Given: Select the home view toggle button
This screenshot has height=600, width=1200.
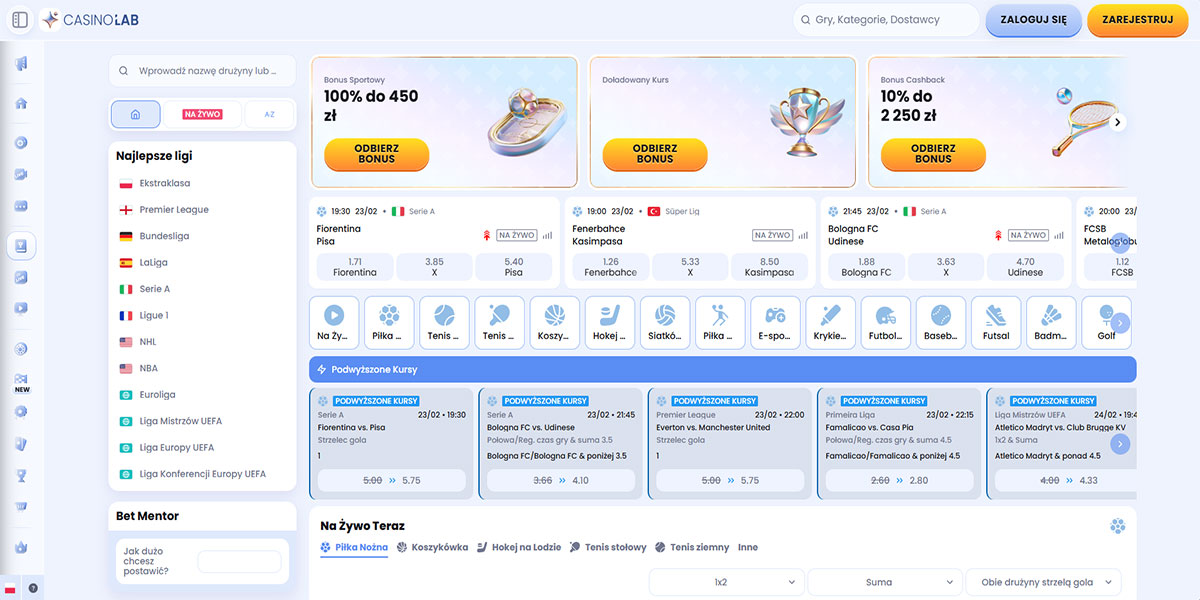Looking at the screenshot, I should point(135,114).
